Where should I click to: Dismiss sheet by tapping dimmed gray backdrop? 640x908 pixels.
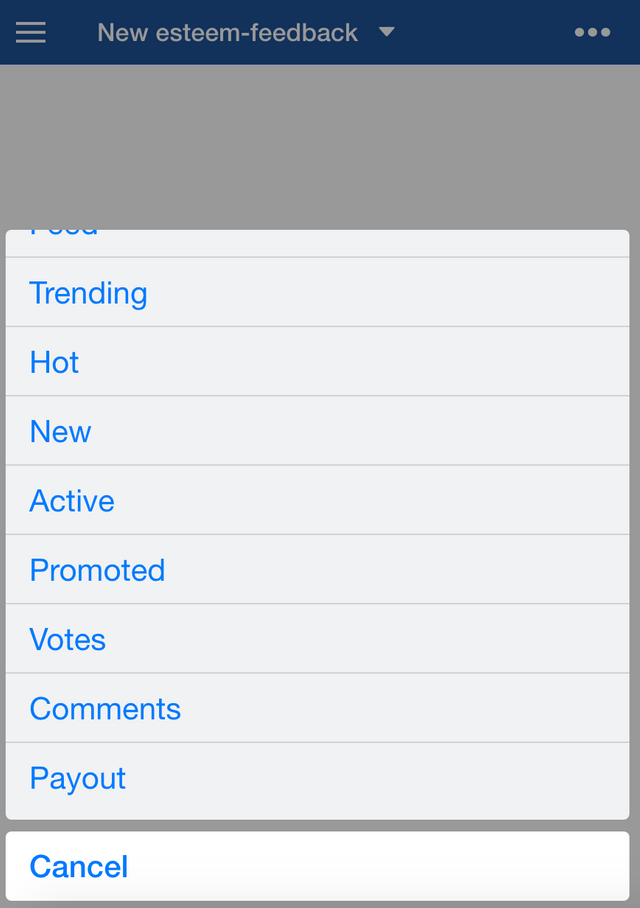coord(320,147)
